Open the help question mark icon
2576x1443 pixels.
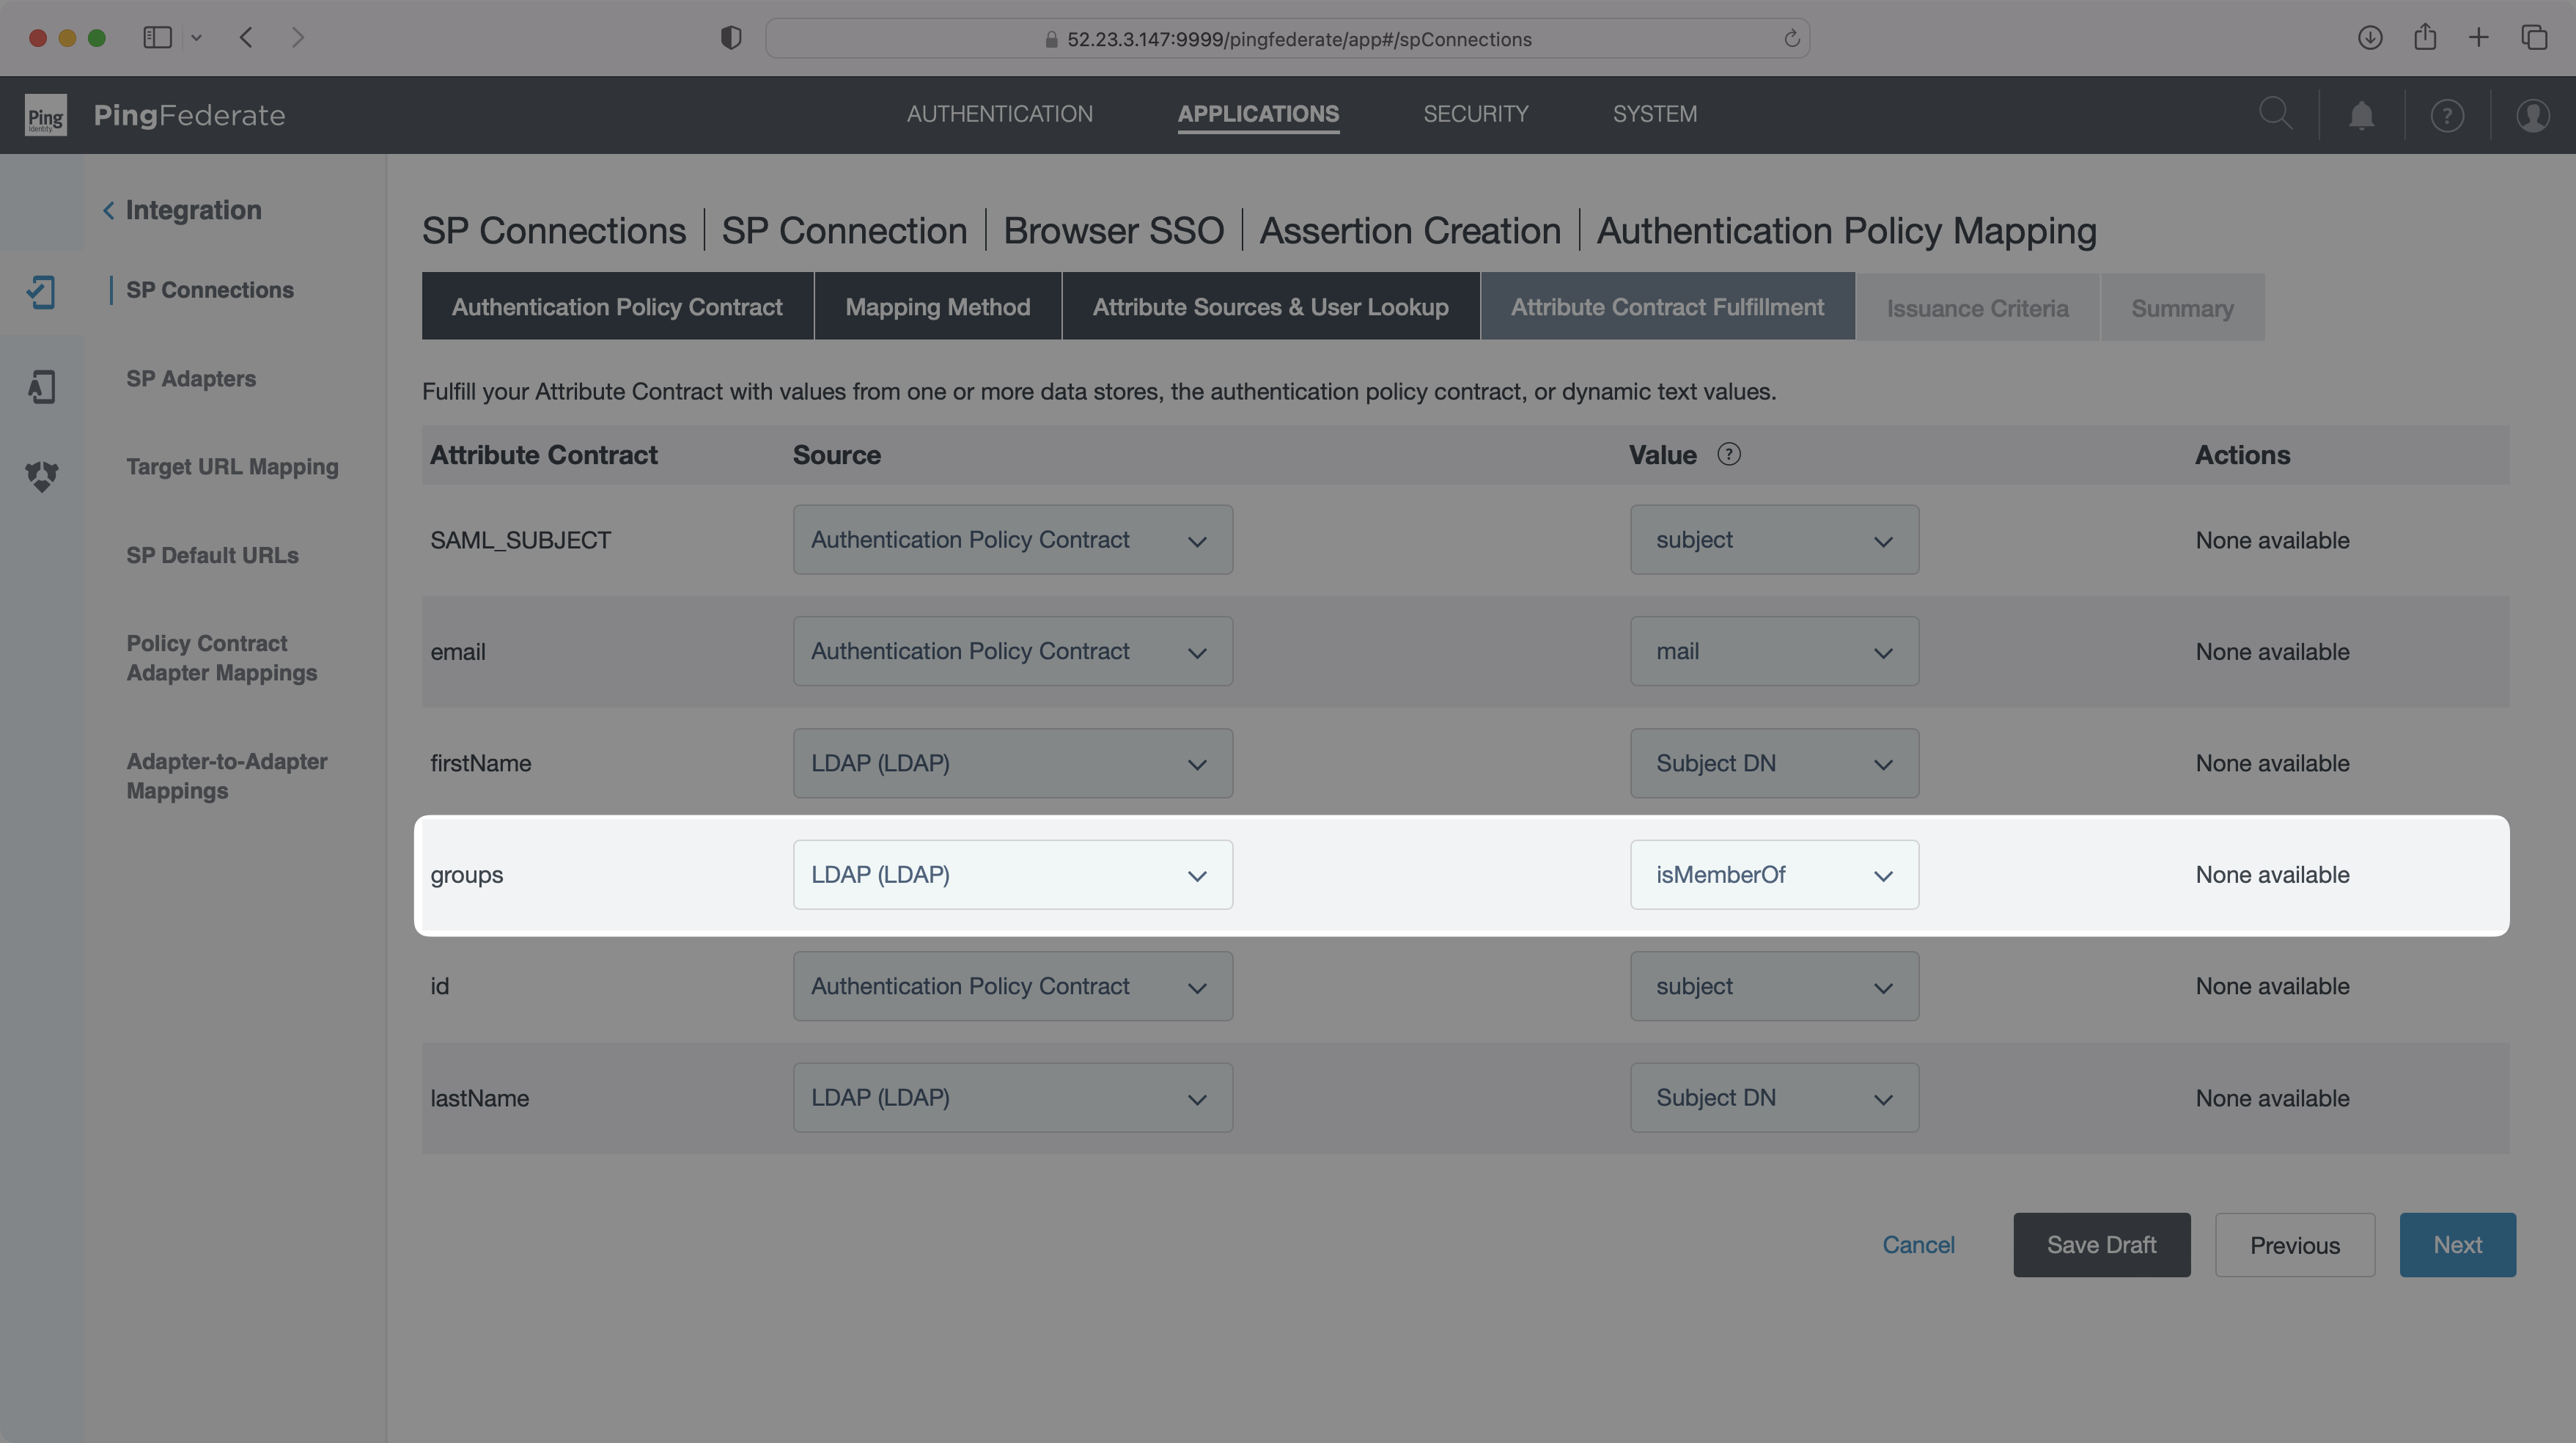(2446, 114)
